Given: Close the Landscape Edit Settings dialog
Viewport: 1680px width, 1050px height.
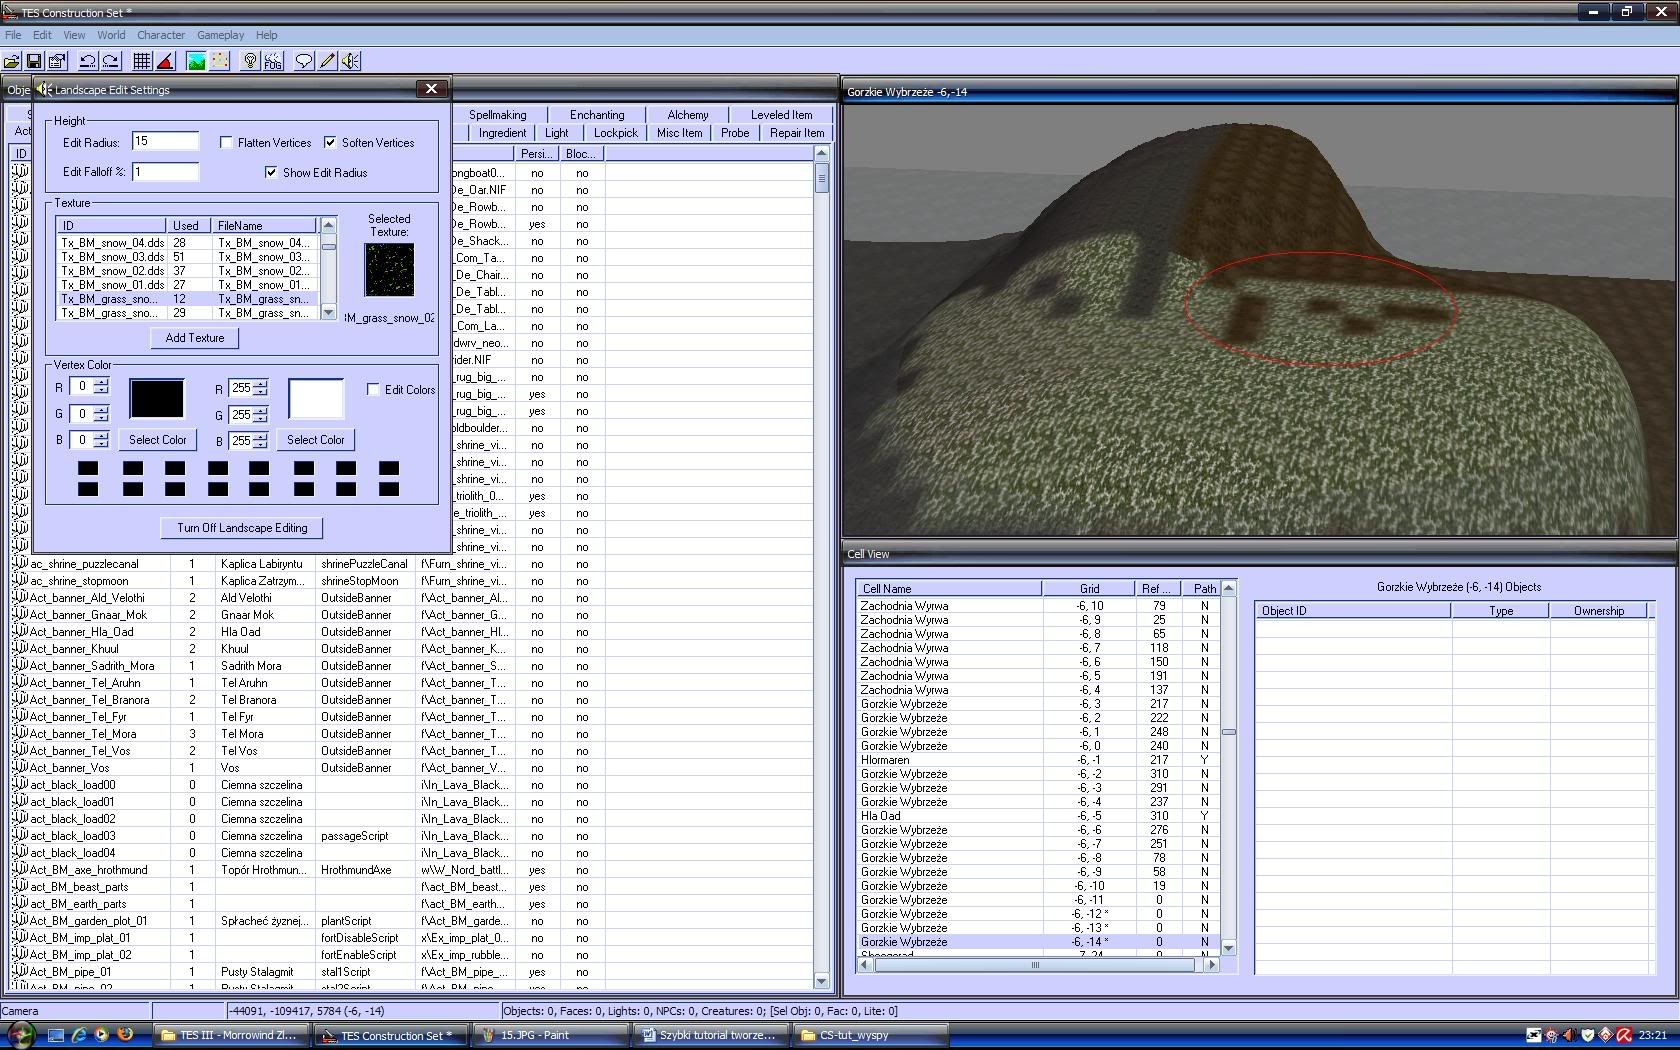Looking at the screenshot, I should (431, 89).
